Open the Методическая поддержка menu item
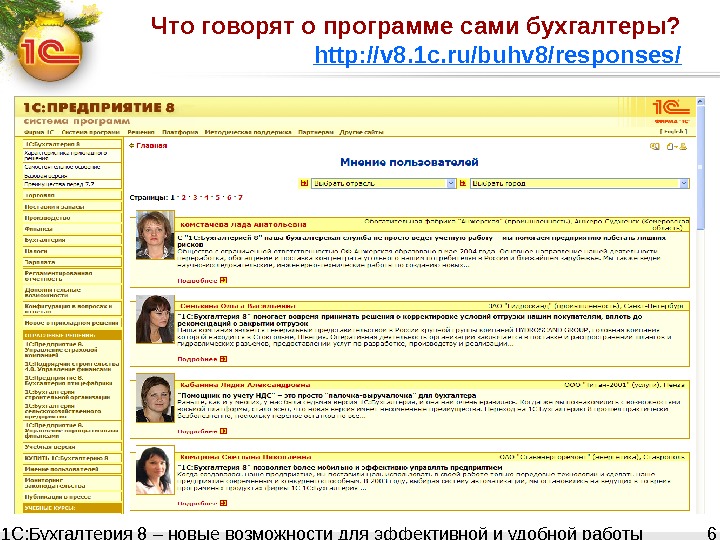Image resolution: width=720 pixels, height=540 pixels. 248,132
